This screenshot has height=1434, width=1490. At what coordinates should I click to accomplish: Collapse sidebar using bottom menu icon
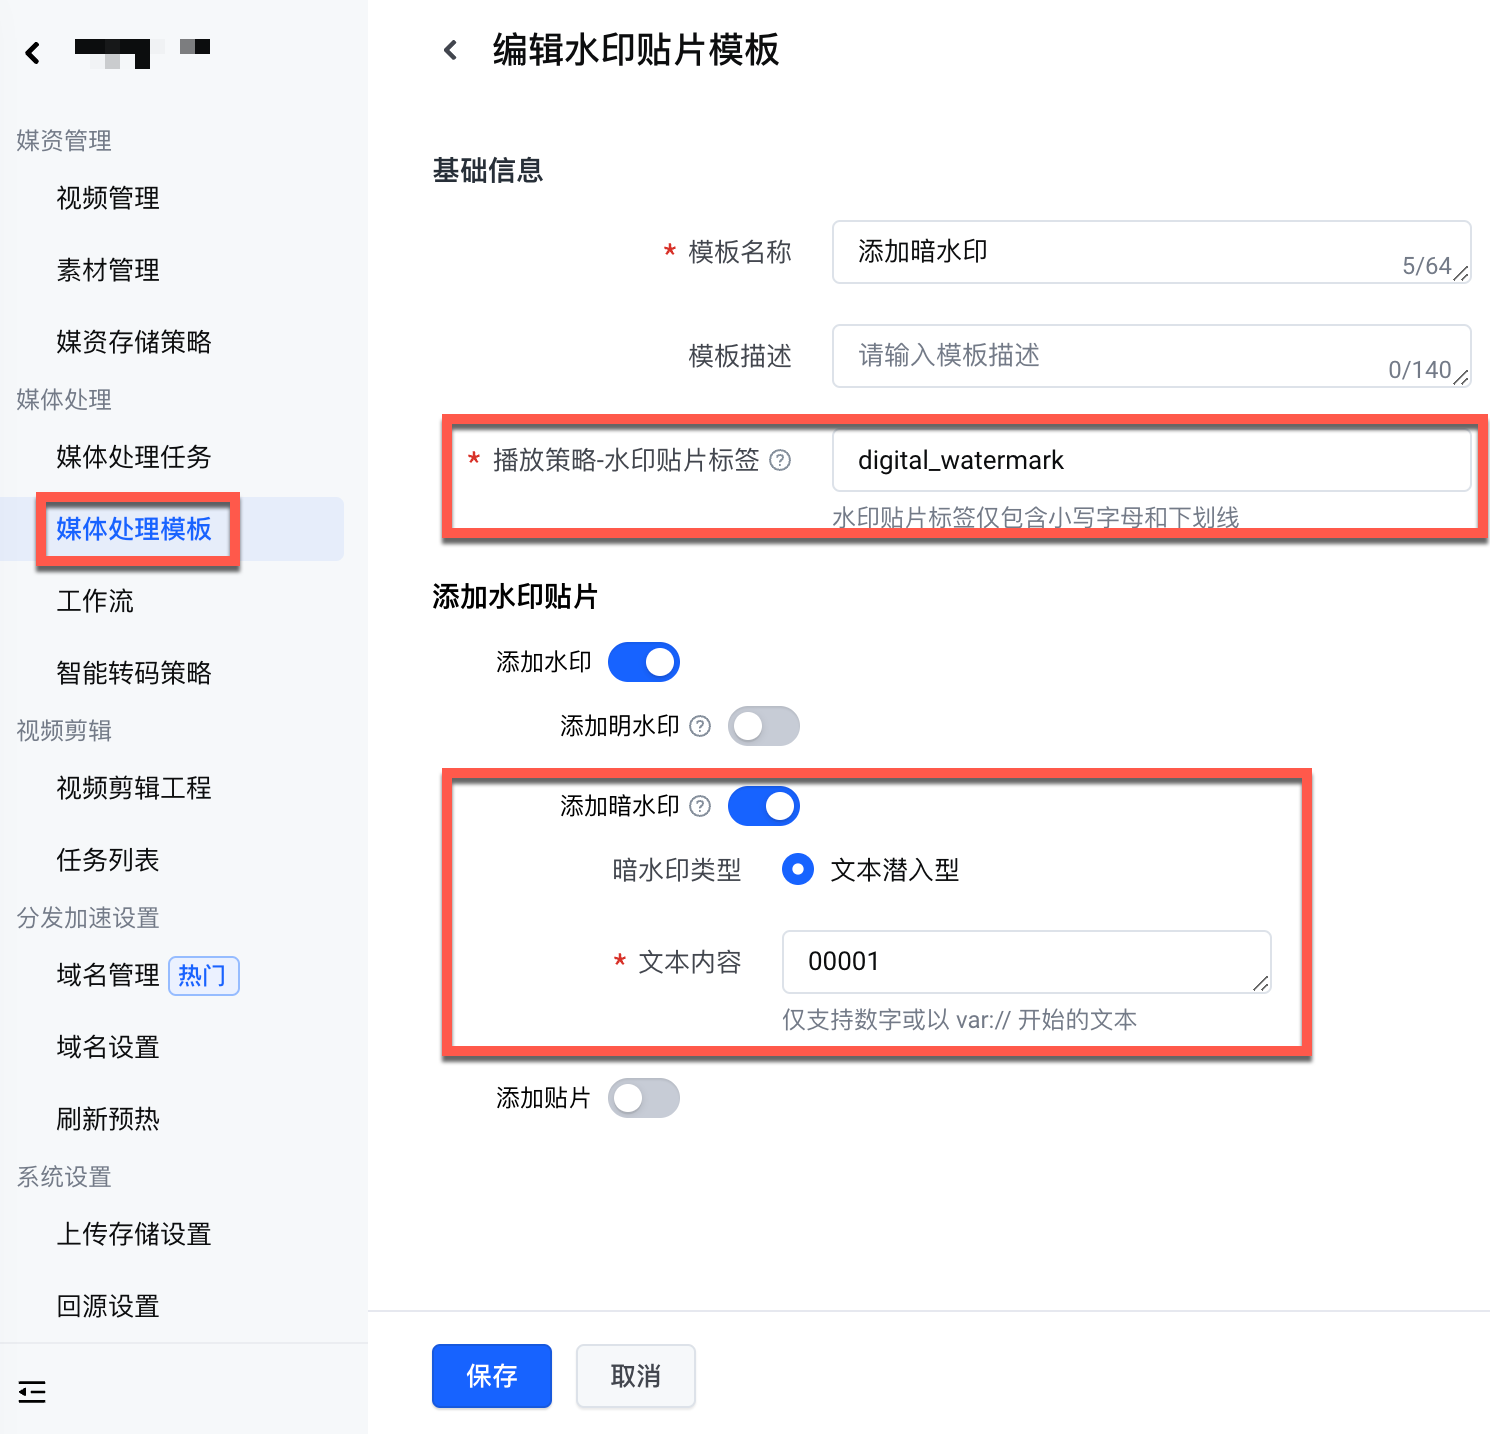pyautogui.click(x=32, y=1391)
